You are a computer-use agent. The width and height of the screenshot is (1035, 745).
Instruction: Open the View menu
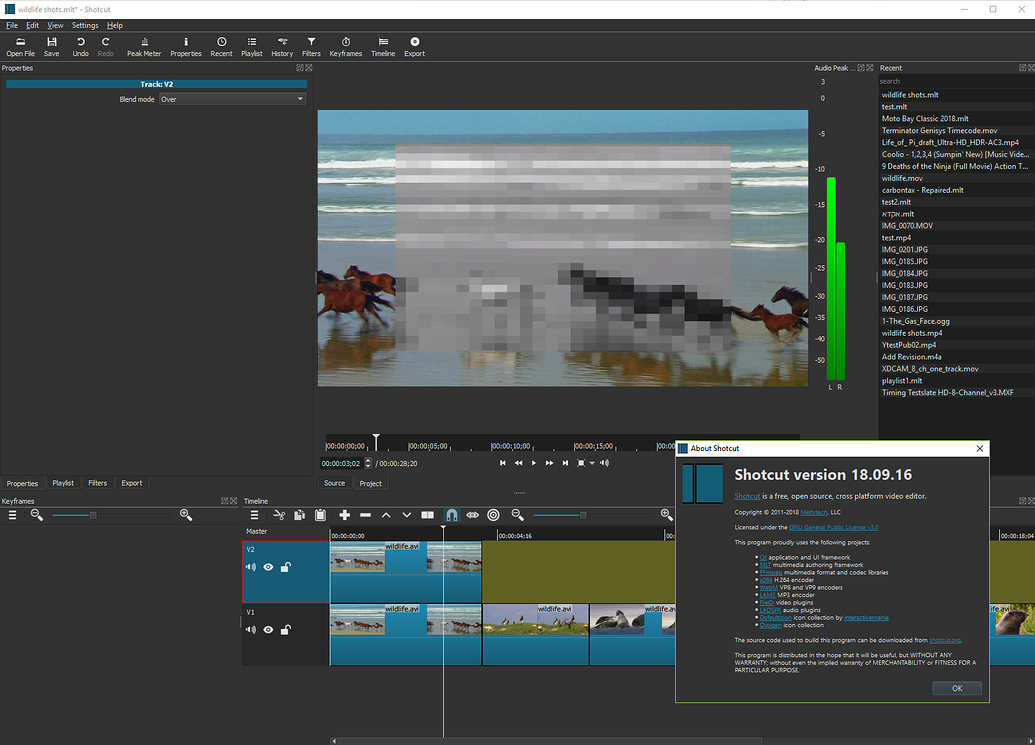[x=55, y=25]
